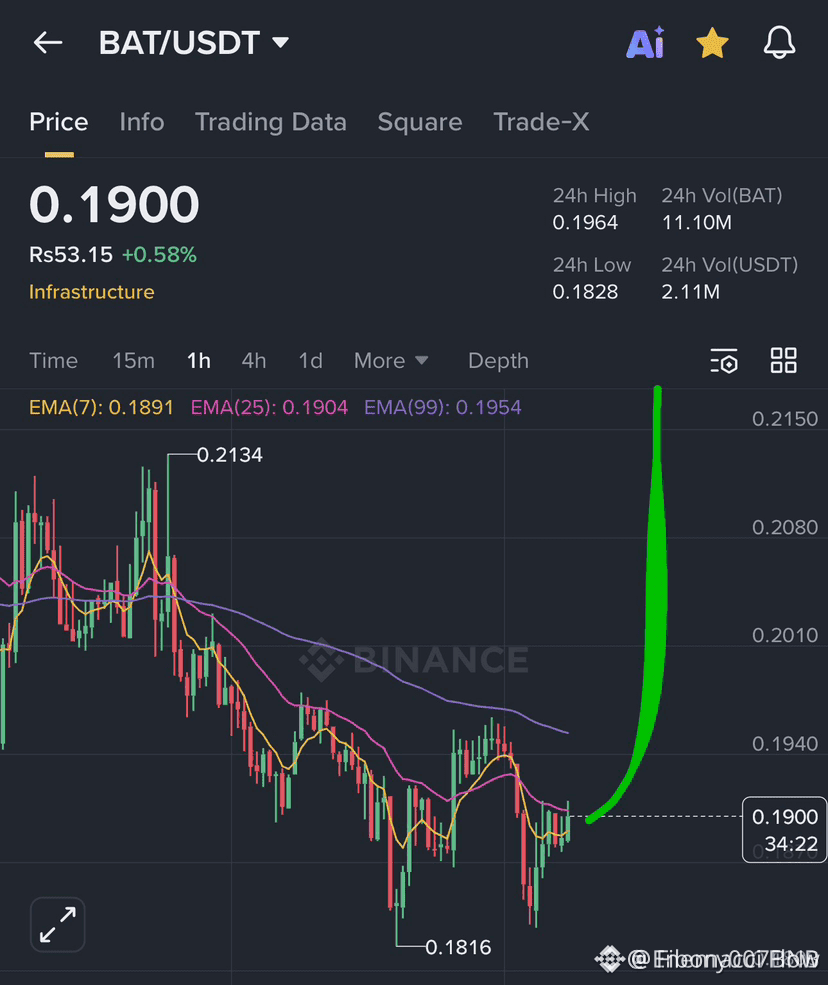This screenshot has width=828, height=985.
Task: Open the Binance AI assistant
Action: (x=645, y=43)
